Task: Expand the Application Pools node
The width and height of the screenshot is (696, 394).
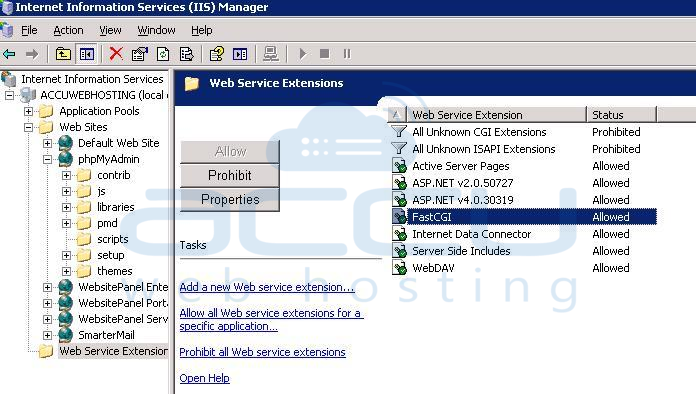Action: point(28,111)
